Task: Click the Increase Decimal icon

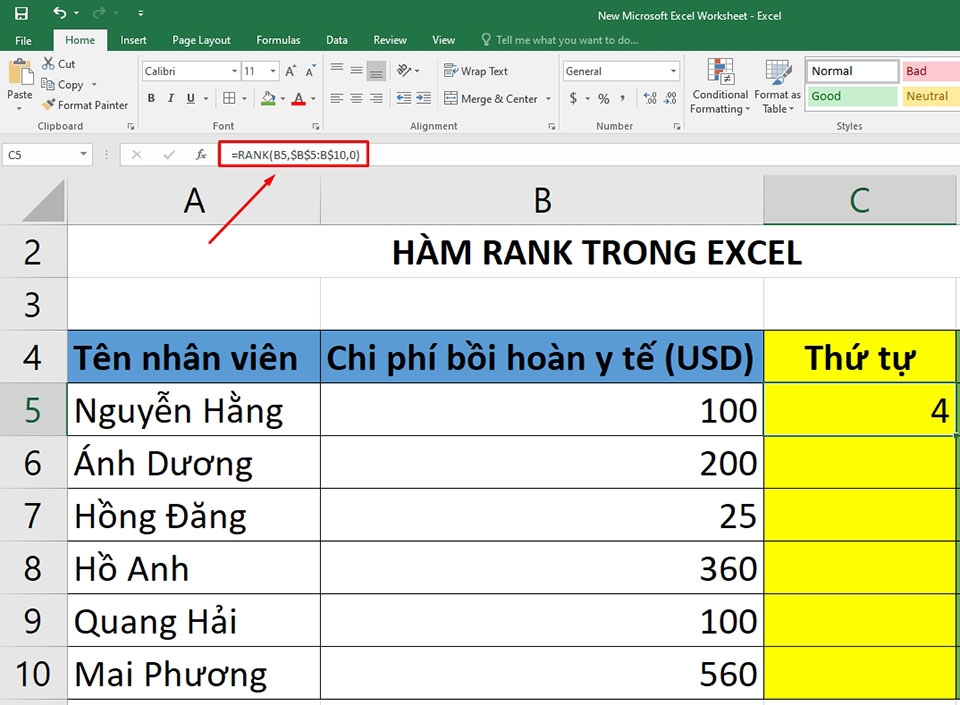Action: pyautogui.click(x=651, y=99)
